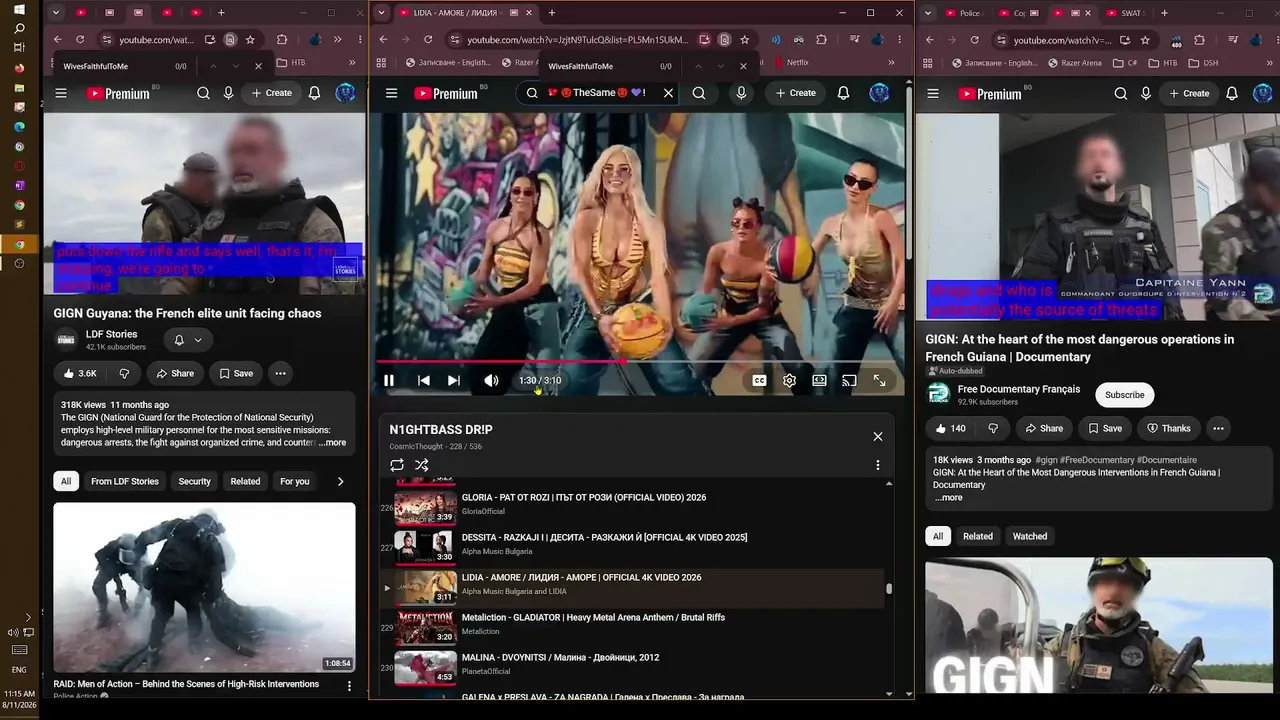
Task: Select the Security chip
Action: tap(194, 481)
